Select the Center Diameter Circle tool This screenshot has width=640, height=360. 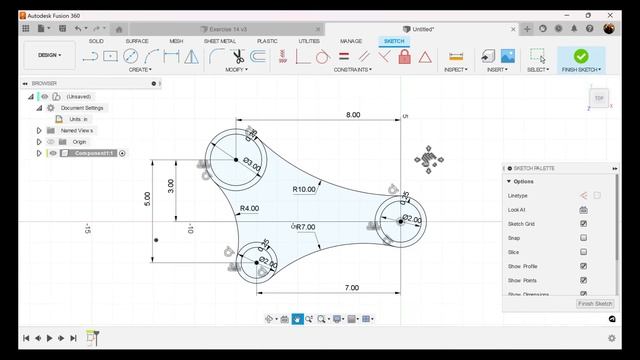pos(131,56)
